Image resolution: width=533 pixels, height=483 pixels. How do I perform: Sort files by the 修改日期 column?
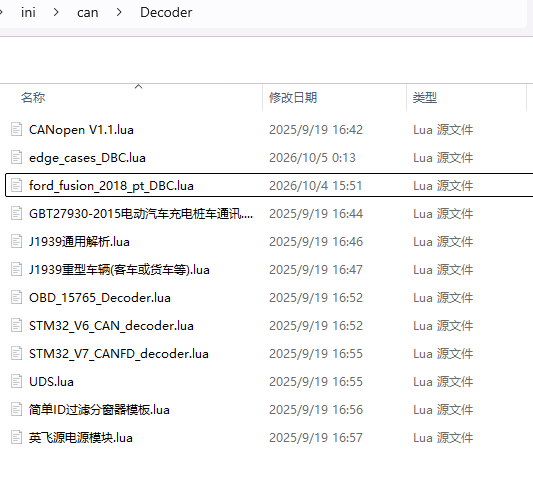pos(293,98)
